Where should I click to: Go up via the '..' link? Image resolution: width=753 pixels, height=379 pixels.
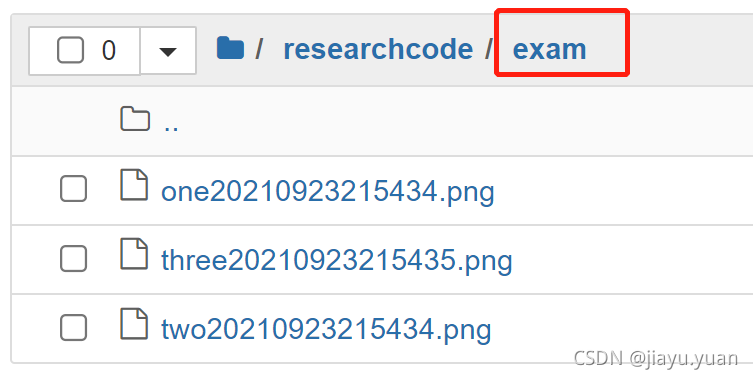pos(171,125)
